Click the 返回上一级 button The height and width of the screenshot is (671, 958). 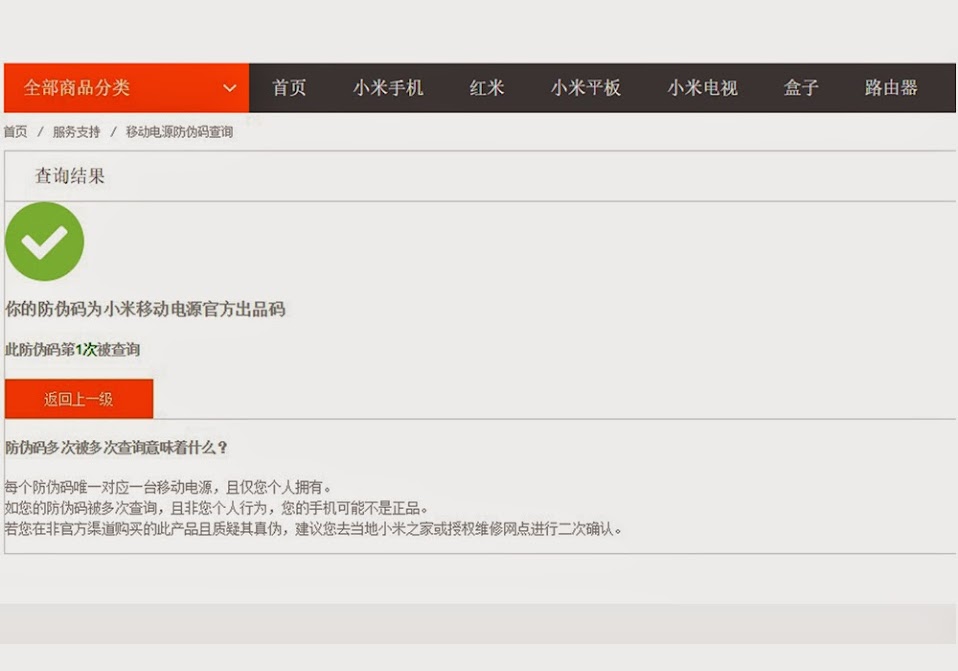click(79, 398)
